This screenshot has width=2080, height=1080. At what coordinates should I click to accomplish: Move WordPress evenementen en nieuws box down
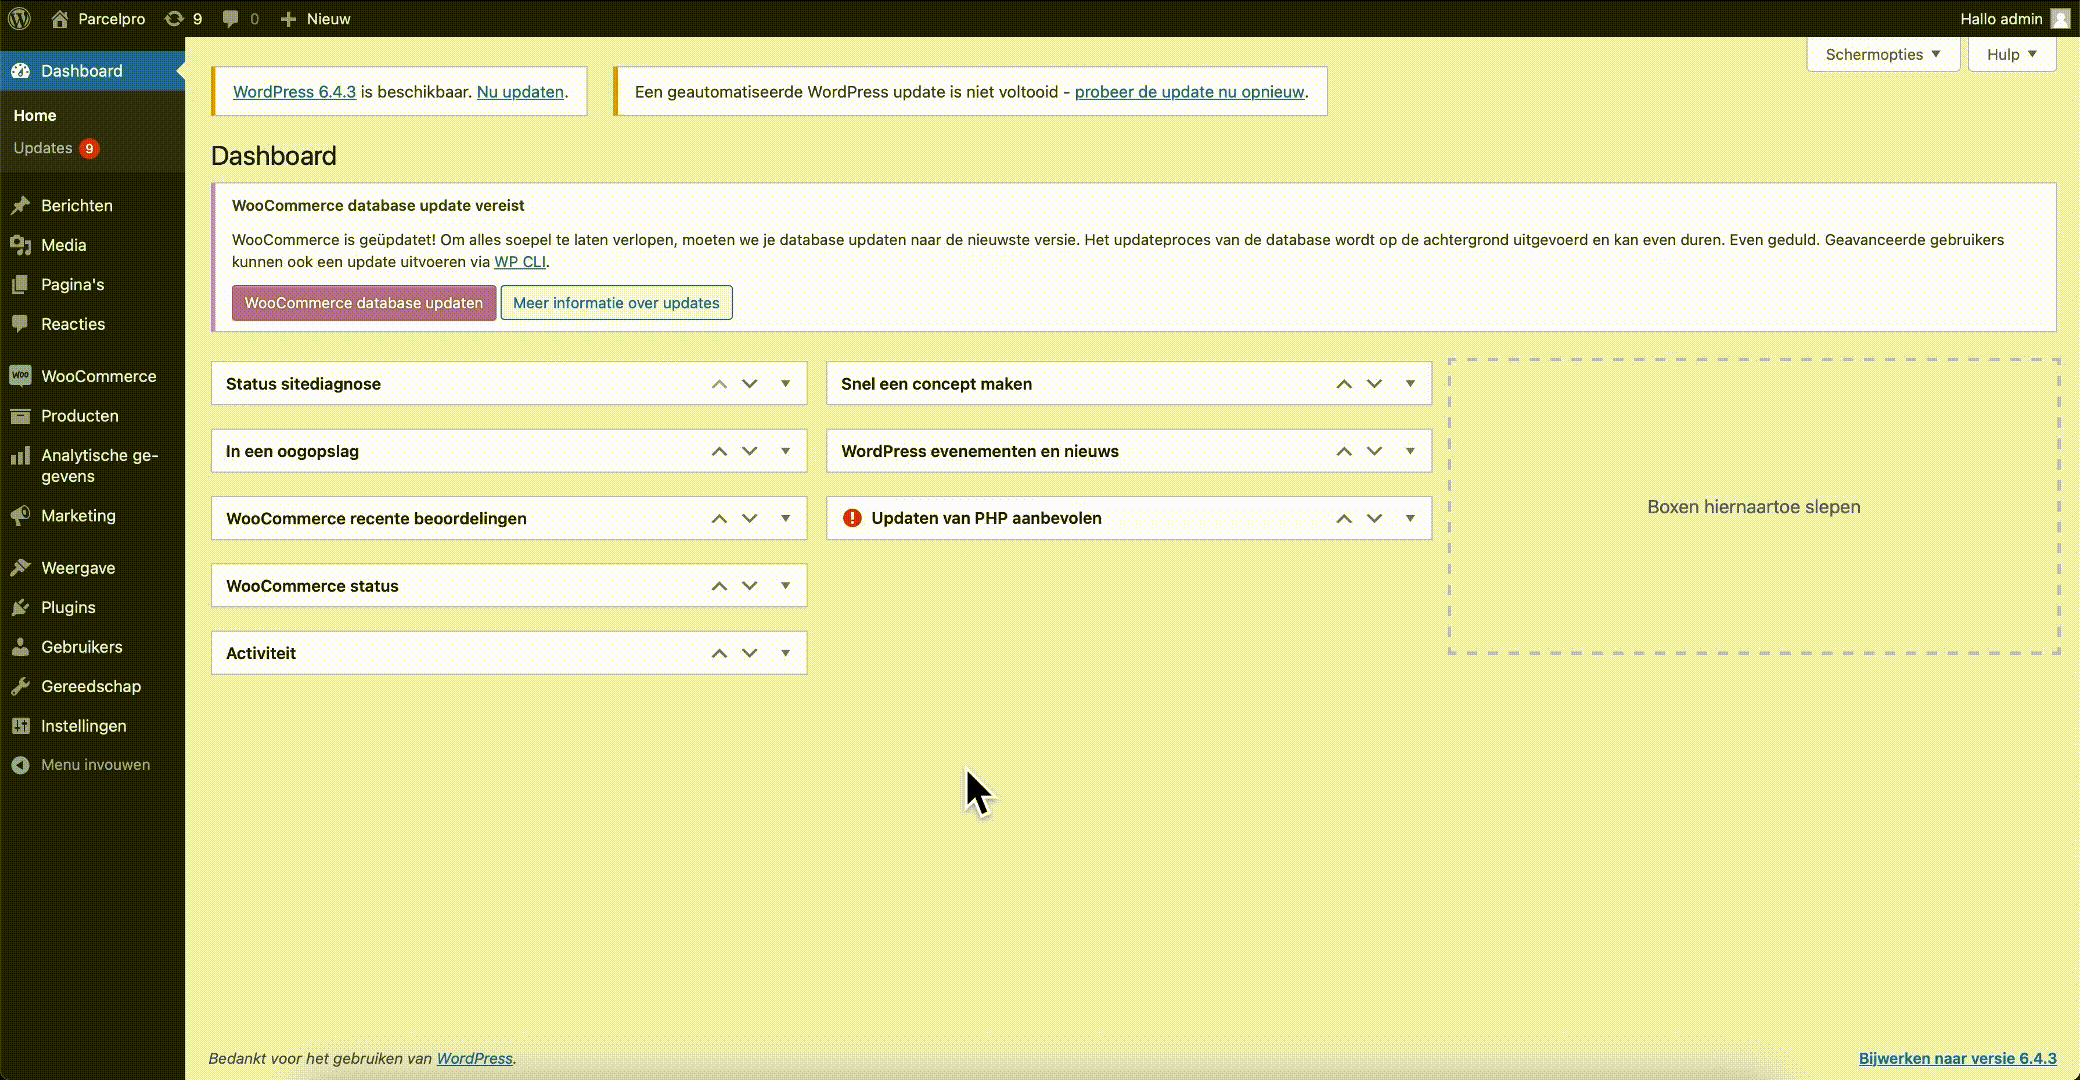(x=1375, y=451)
